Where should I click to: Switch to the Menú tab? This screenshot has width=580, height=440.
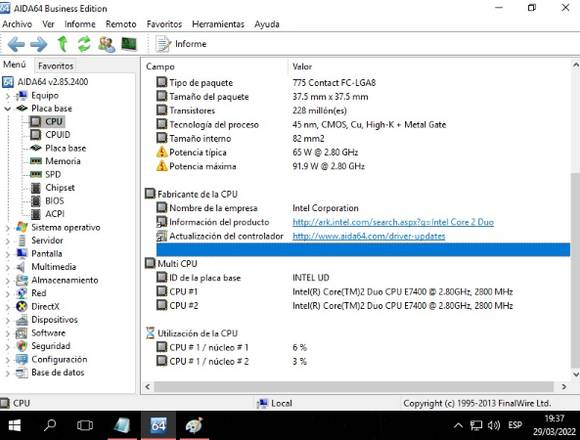[x=15, y=65]
